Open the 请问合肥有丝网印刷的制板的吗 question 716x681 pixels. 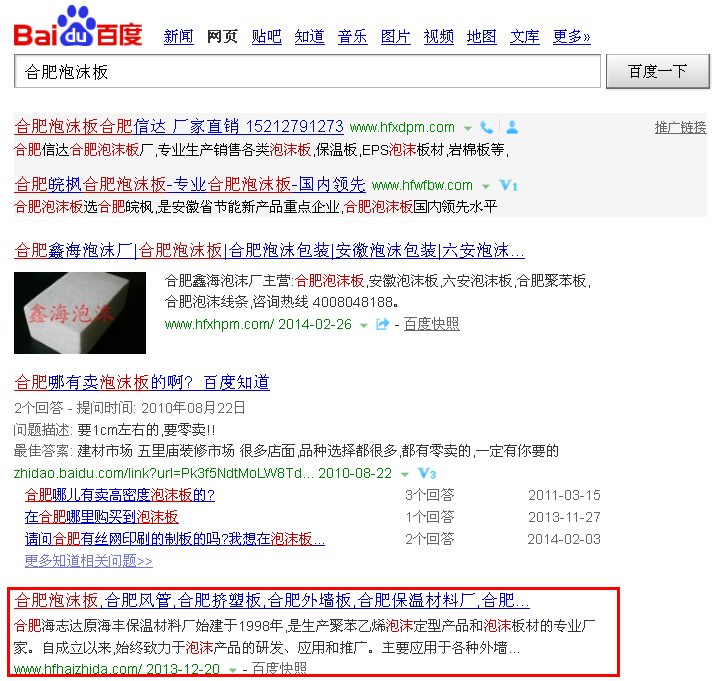[175, 539]
